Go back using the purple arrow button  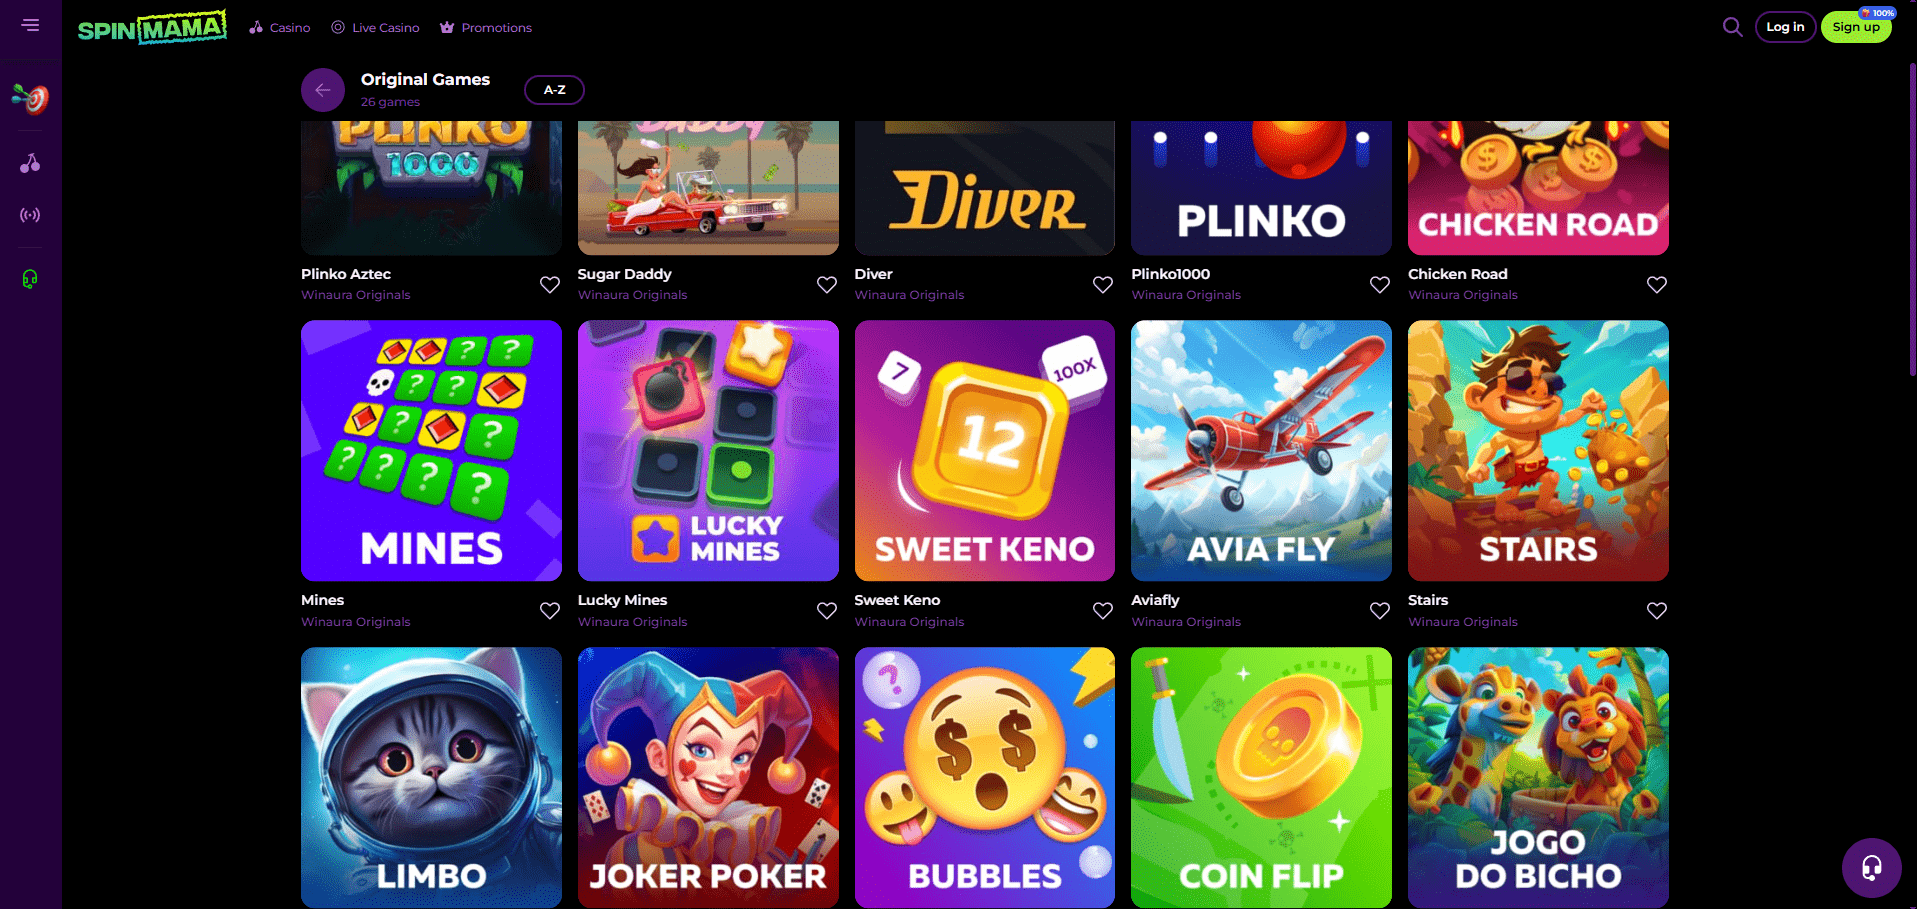323,90
